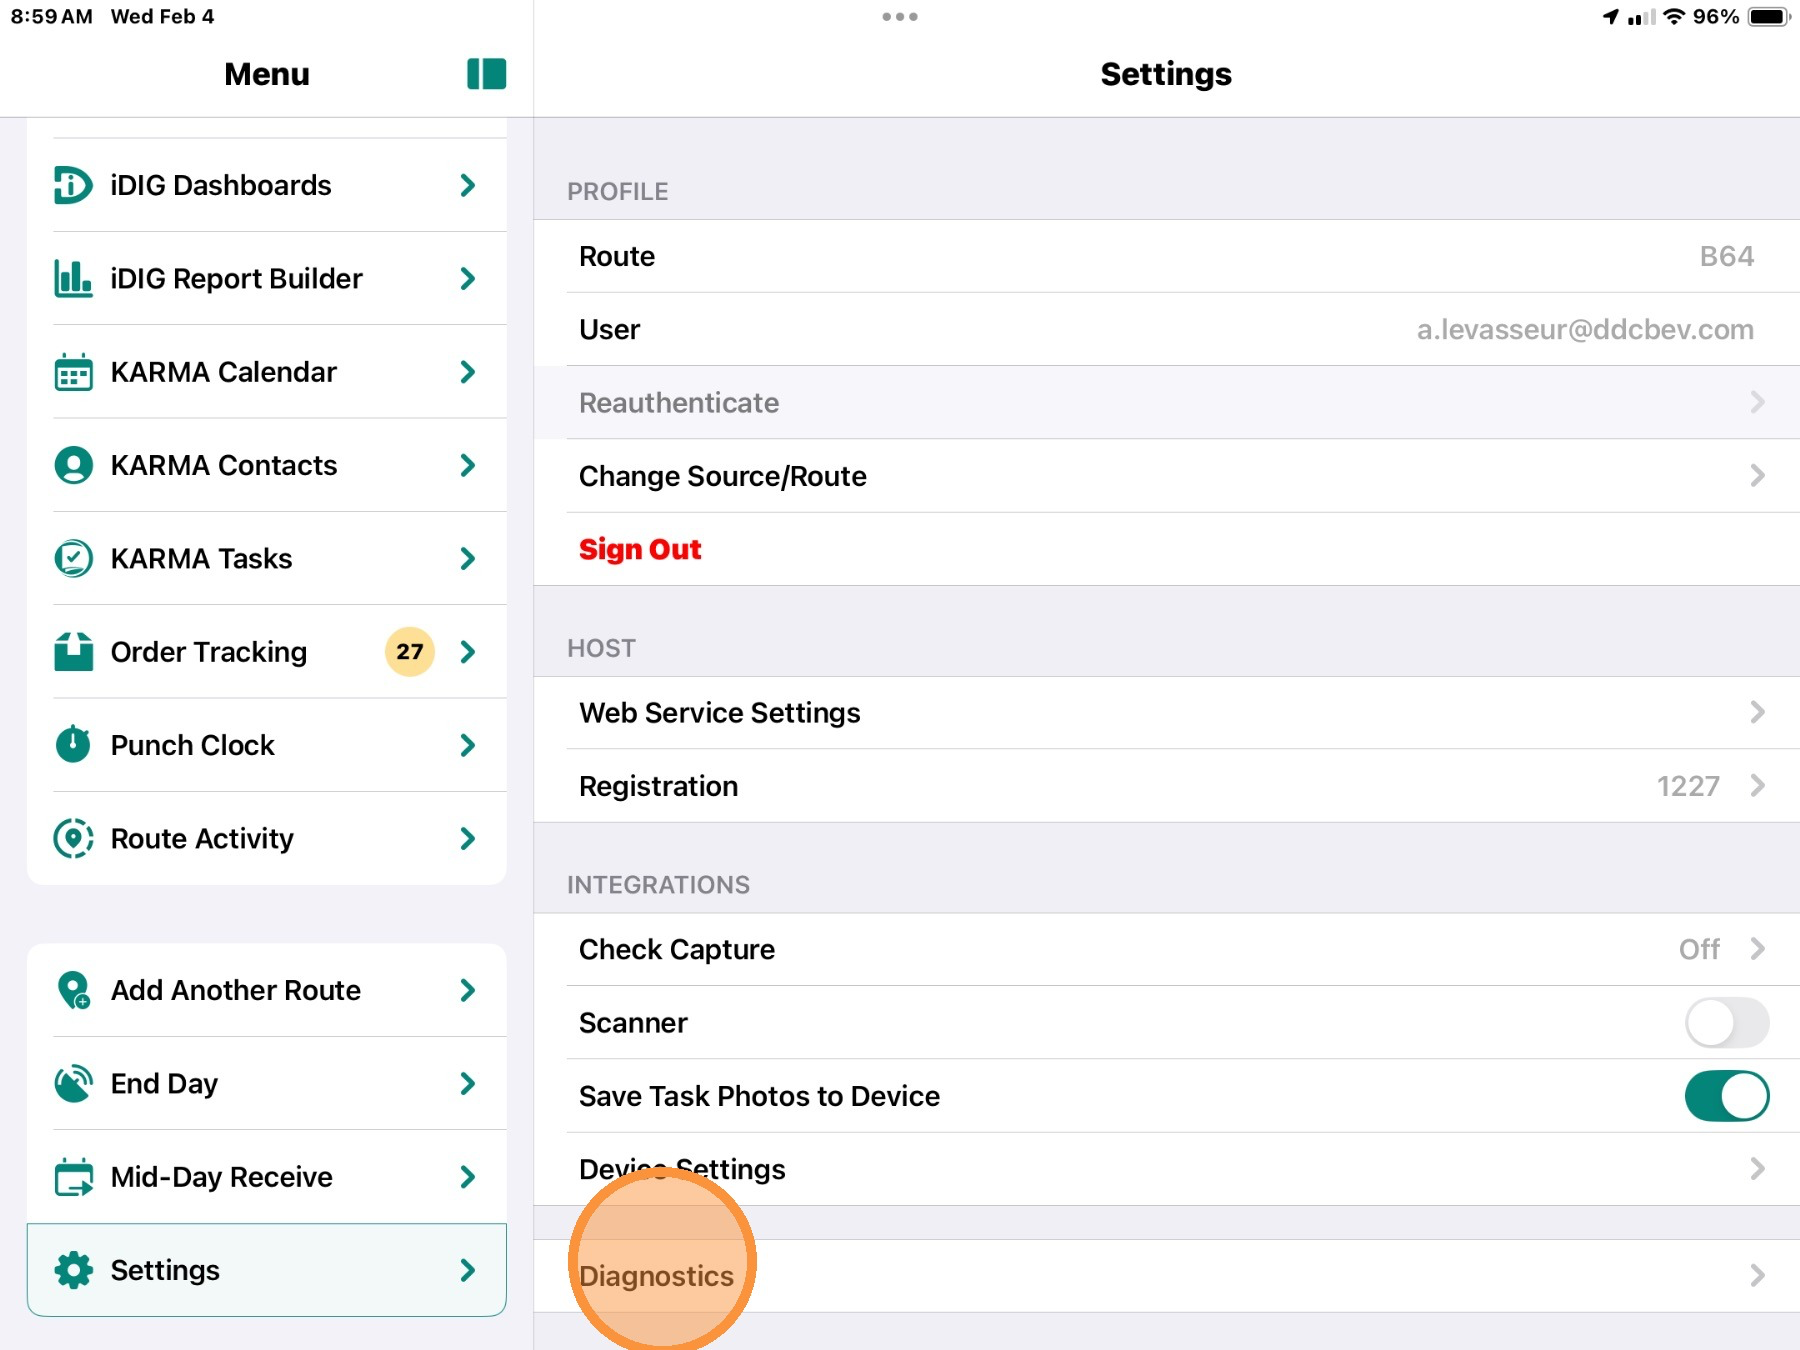Image resolution: width=1800 pixels, height=1350 pixels.
Task: Tap the Route Activity location icon
Action: coord(73,838)
